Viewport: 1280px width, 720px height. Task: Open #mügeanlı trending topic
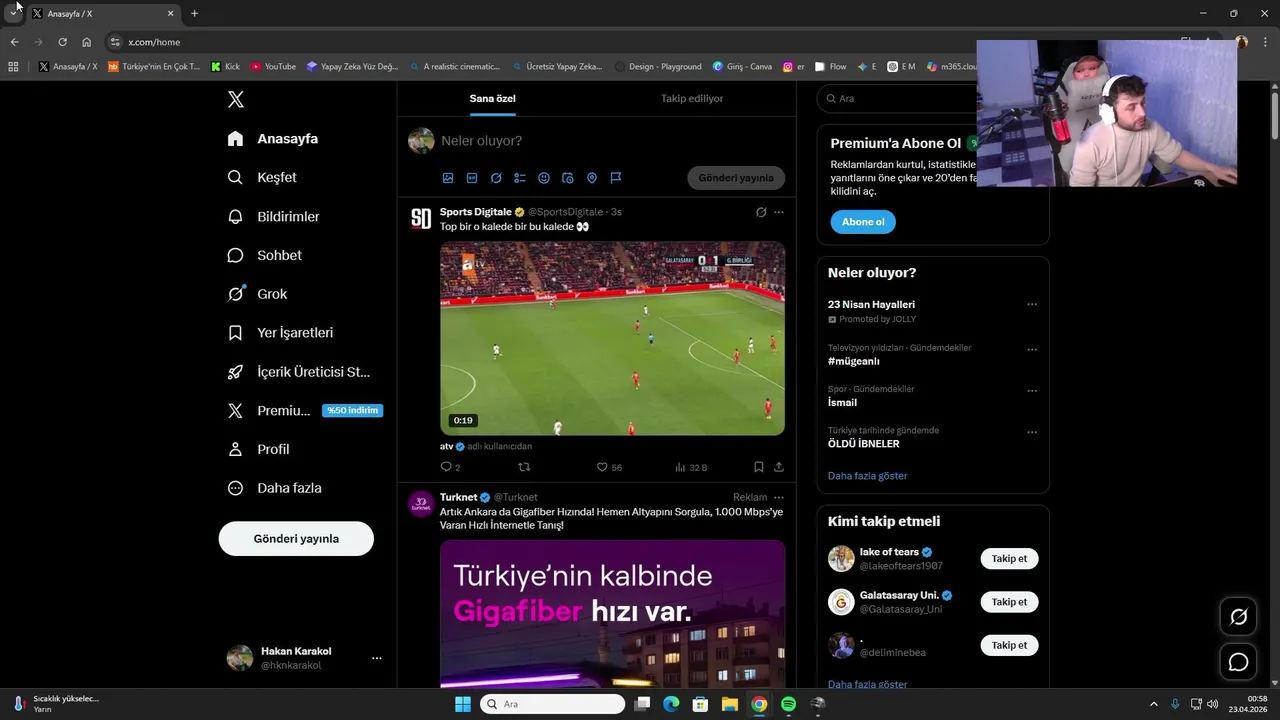(853, 361)
